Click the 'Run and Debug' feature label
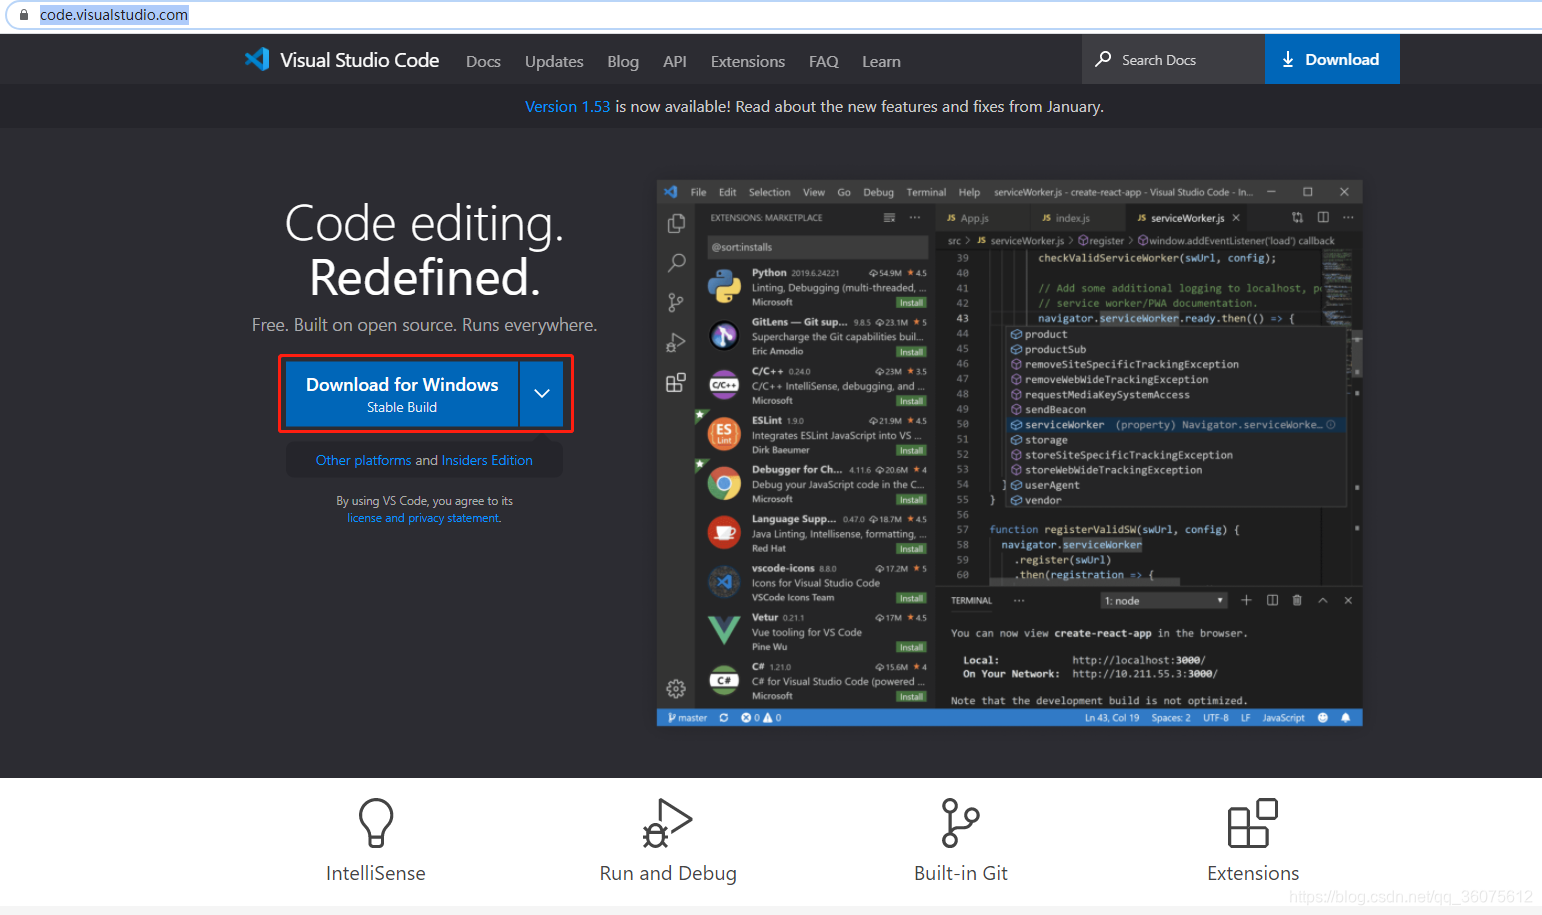1542x915 pixels. click(668, 873)
